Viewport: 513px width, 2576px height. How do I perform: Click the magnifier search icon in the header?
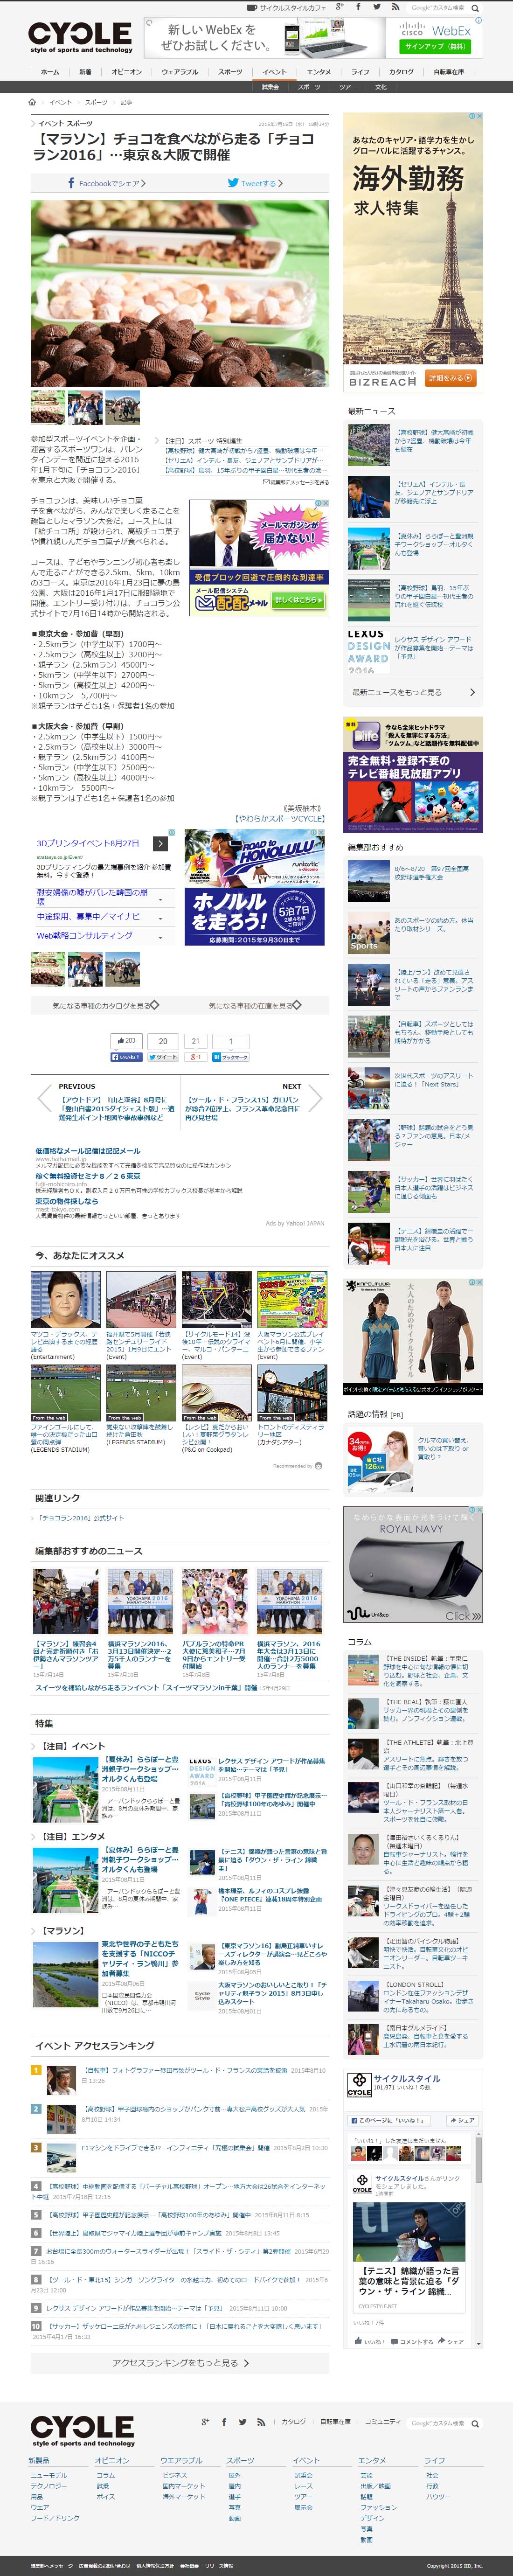pyautogui.click(x=476, y=7)
